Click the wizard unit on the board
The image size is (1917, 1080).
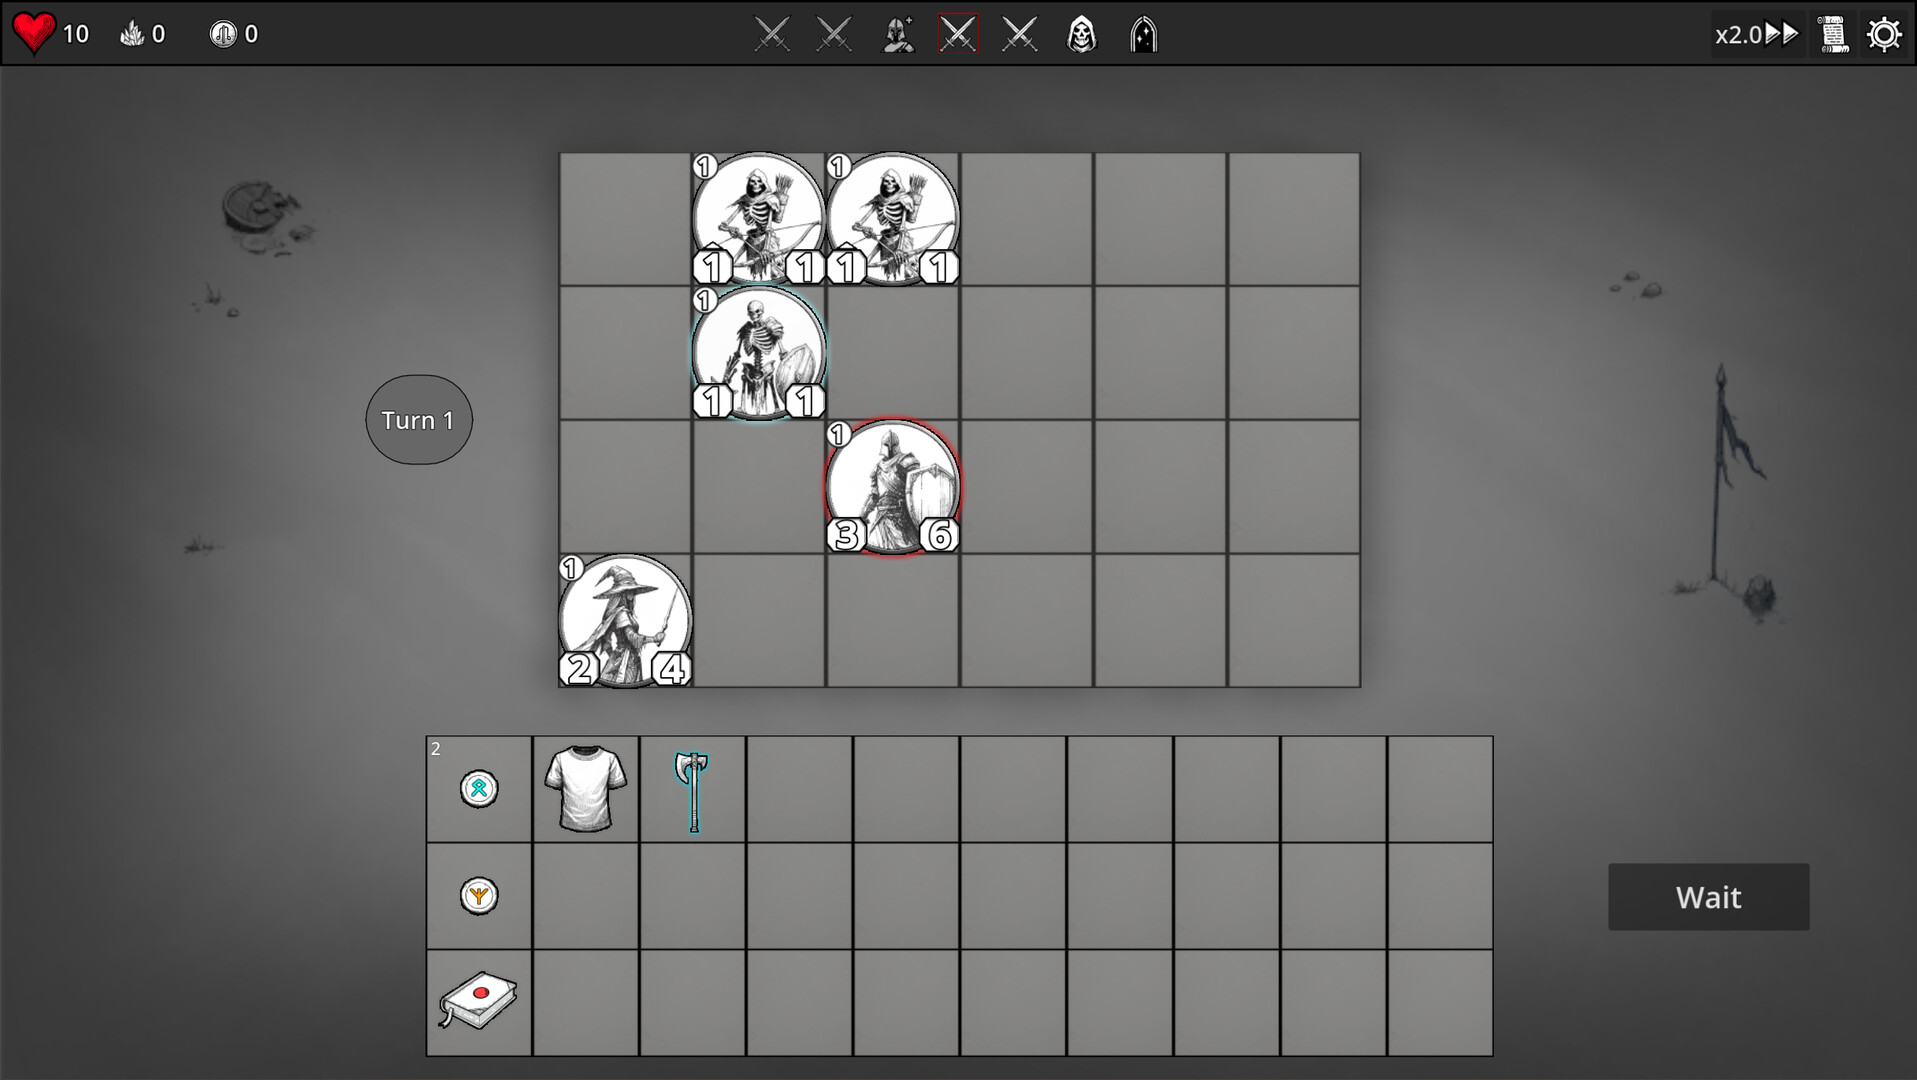point(625,620)
